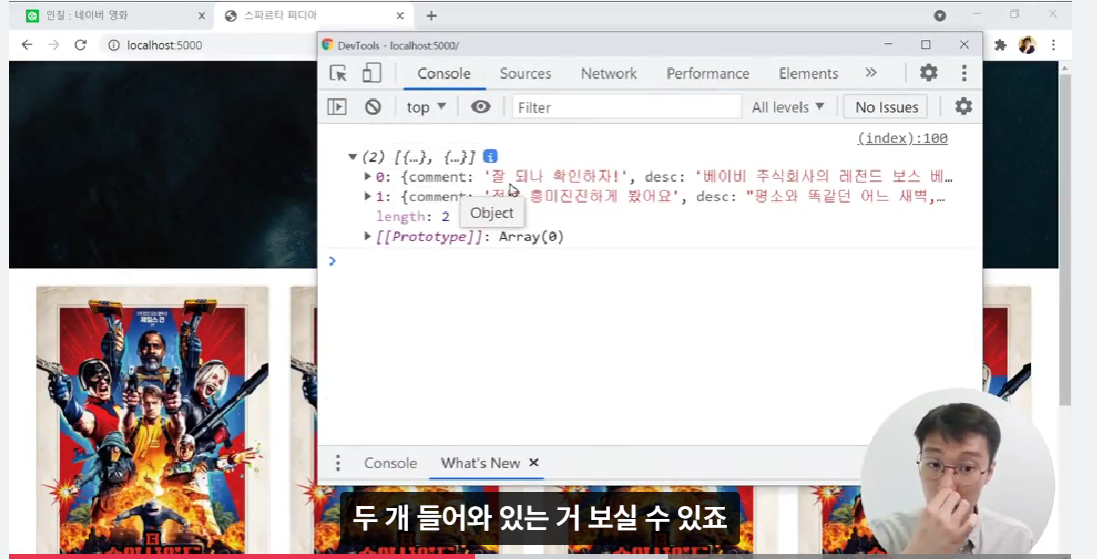The image size is (1097, 559).
Task: Switch to the Sources tab
Action: tap(525, 73)
